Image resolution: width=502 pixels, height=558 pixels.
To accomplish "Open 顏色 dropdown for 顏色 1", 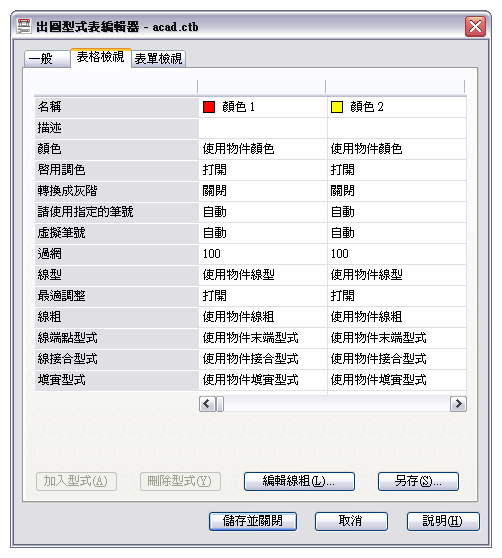I will tap(263, 149).
